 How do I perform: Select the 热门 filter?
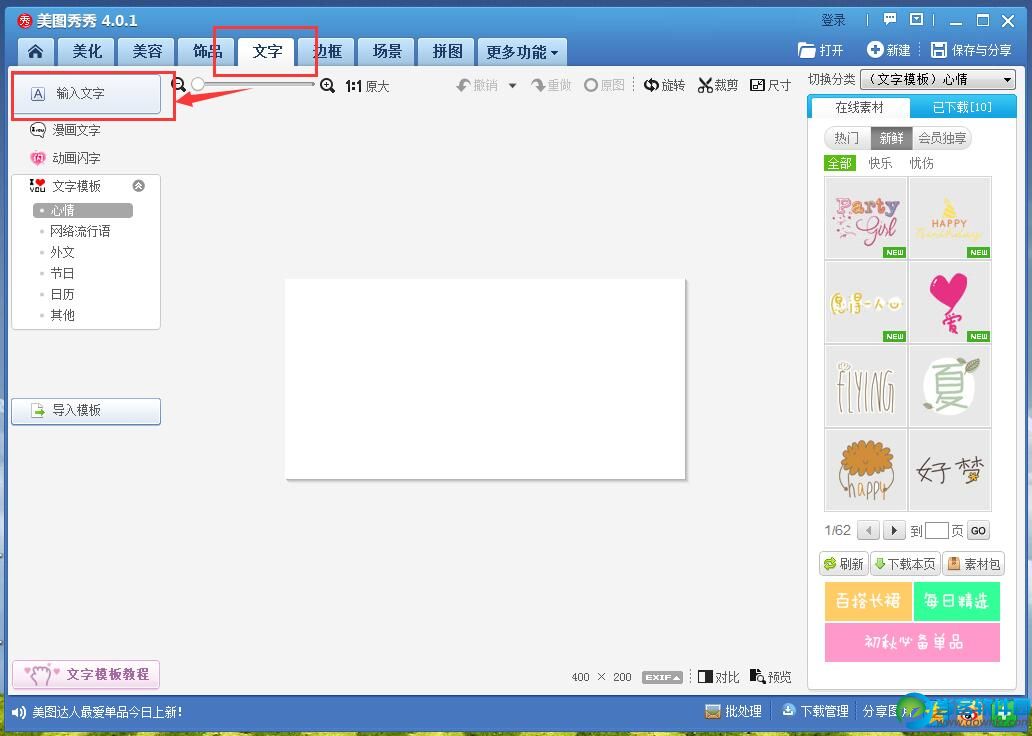(846, 138)
